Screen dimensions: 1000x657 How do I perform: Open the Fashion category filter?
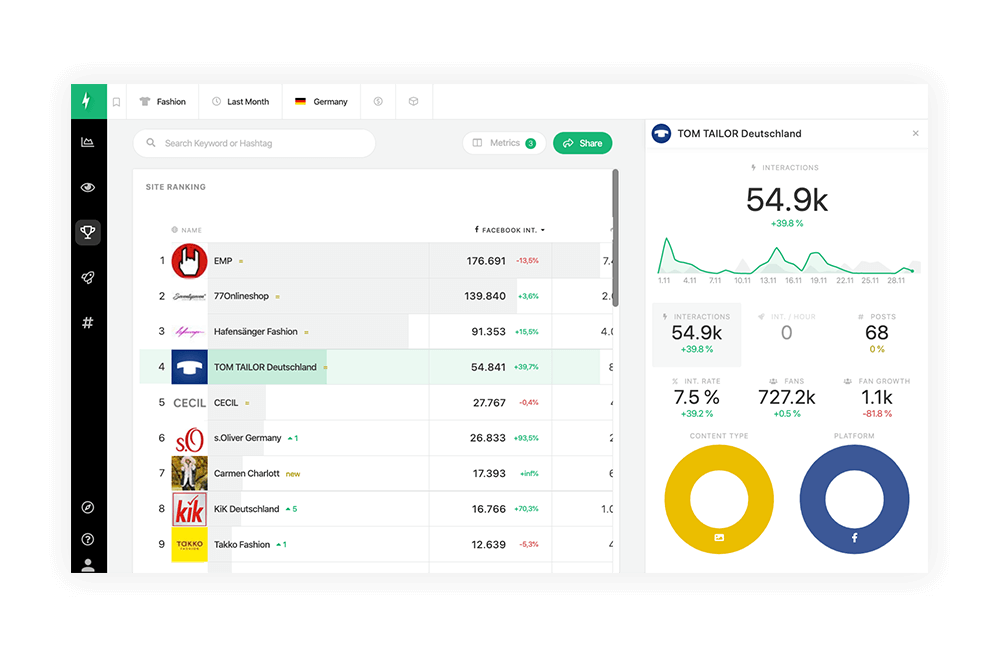tap(163, 102)
